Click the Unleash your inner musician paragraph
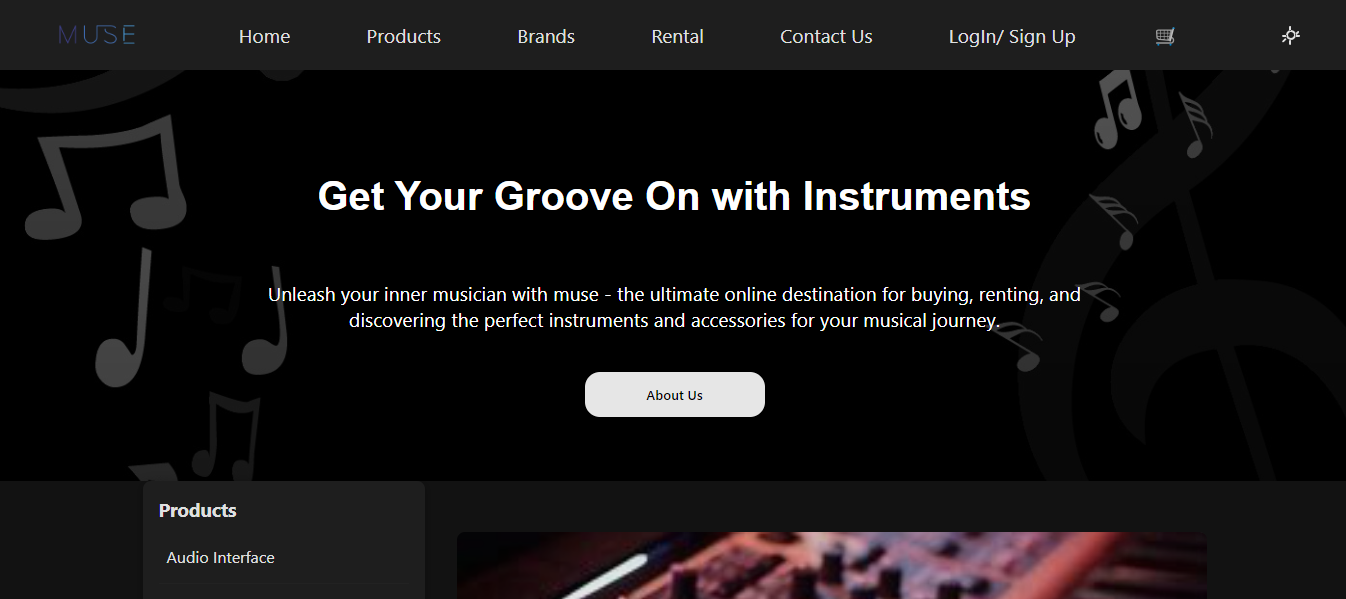 pyautogui.click(x=674, y=308)
